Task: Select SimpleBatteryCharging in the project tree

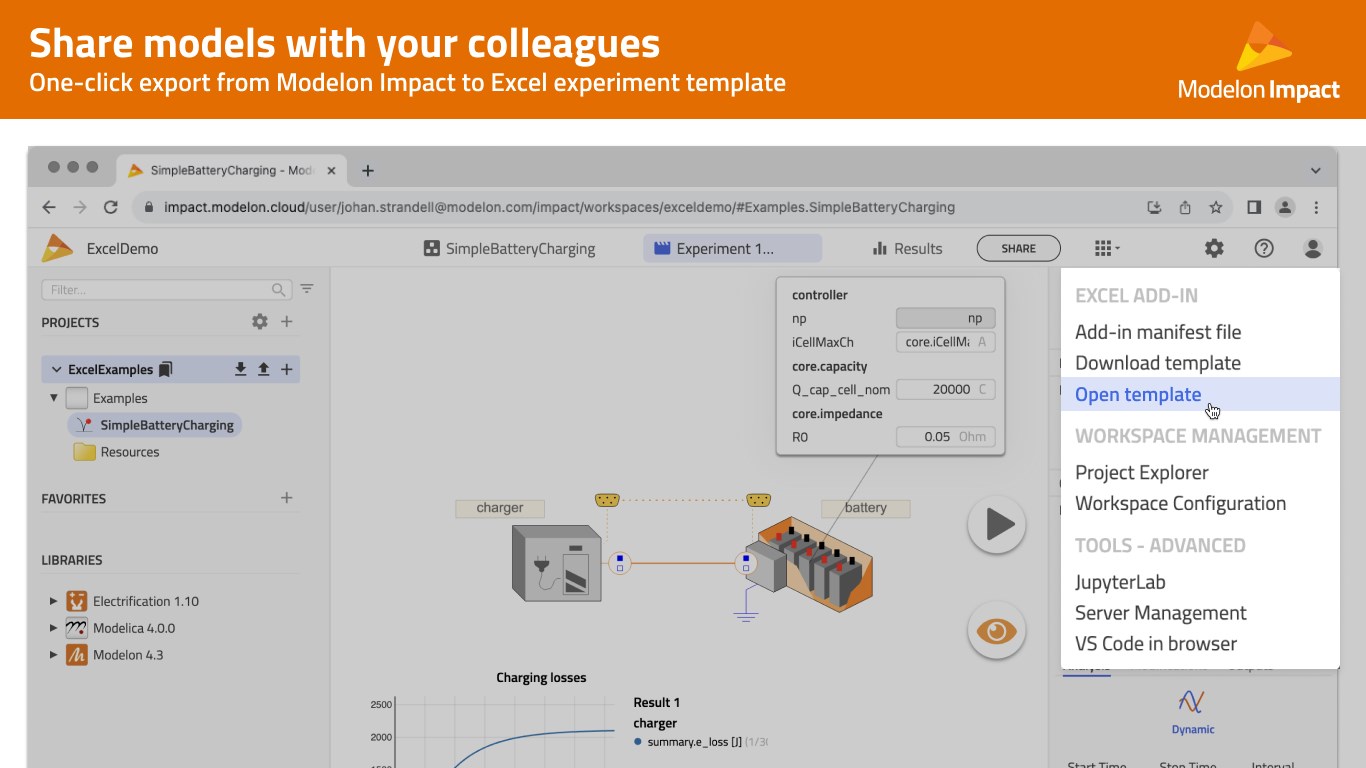Action: 155,425
